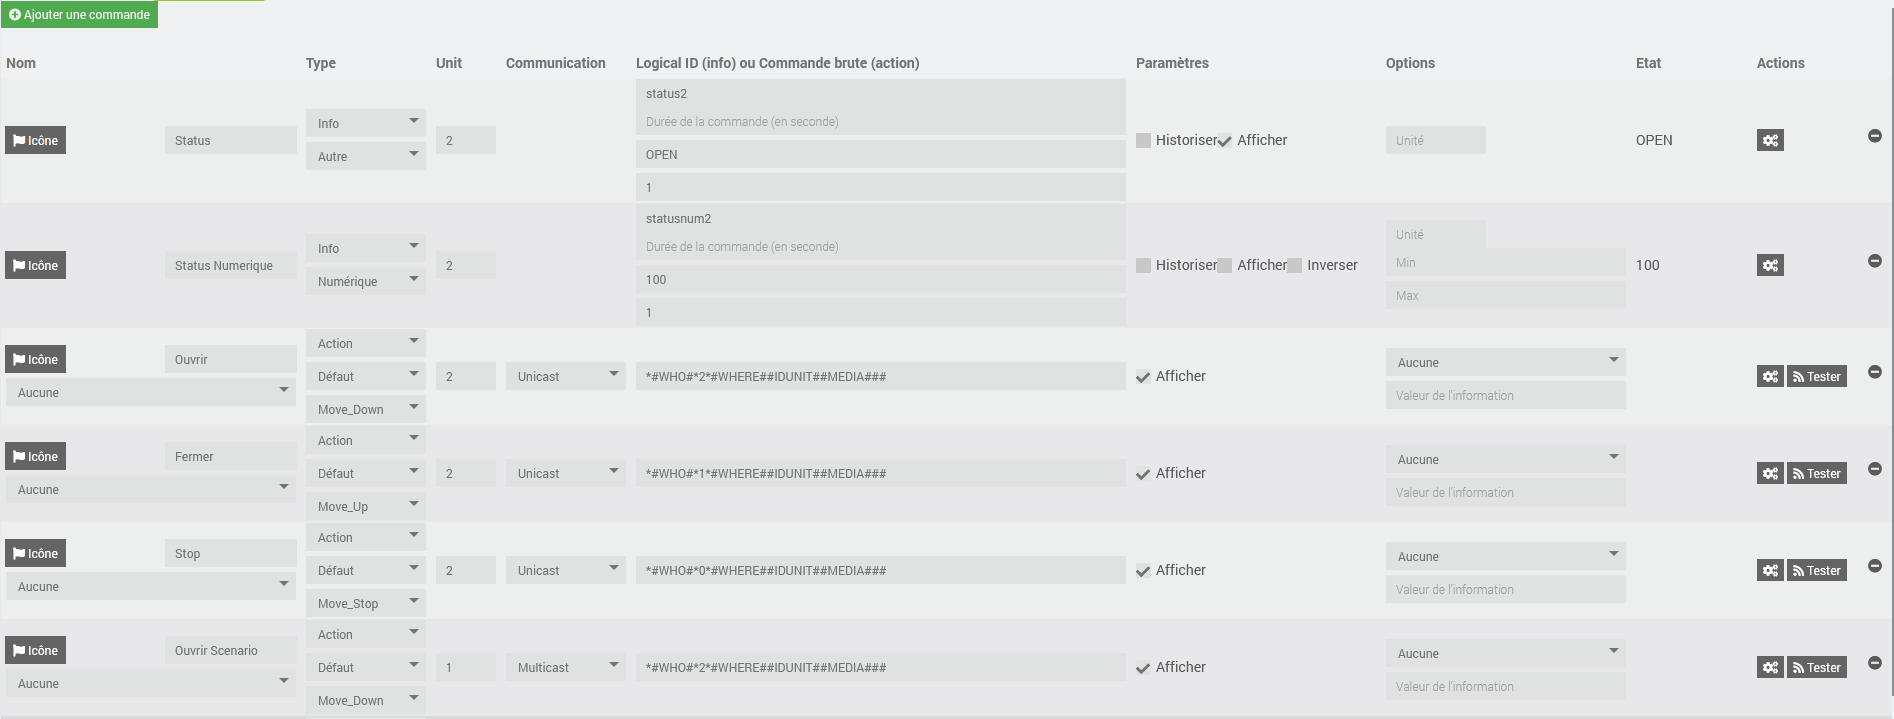Test the Ouvrir Scenario command with Tester
The width and height of the screenshot is (1894, 719).
1816,668
